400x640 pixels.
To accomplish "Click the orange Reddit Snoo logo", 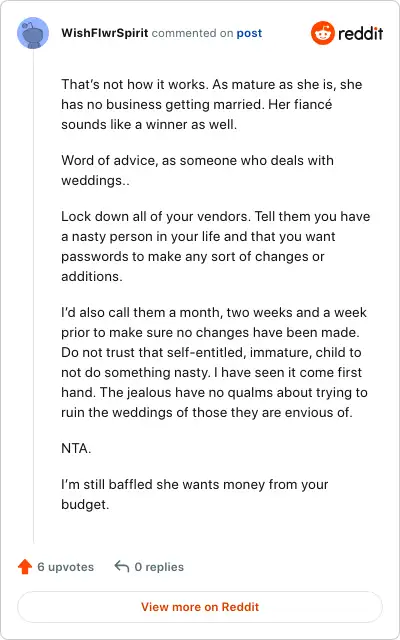I will pyautogui.click(x=322, y=33).
